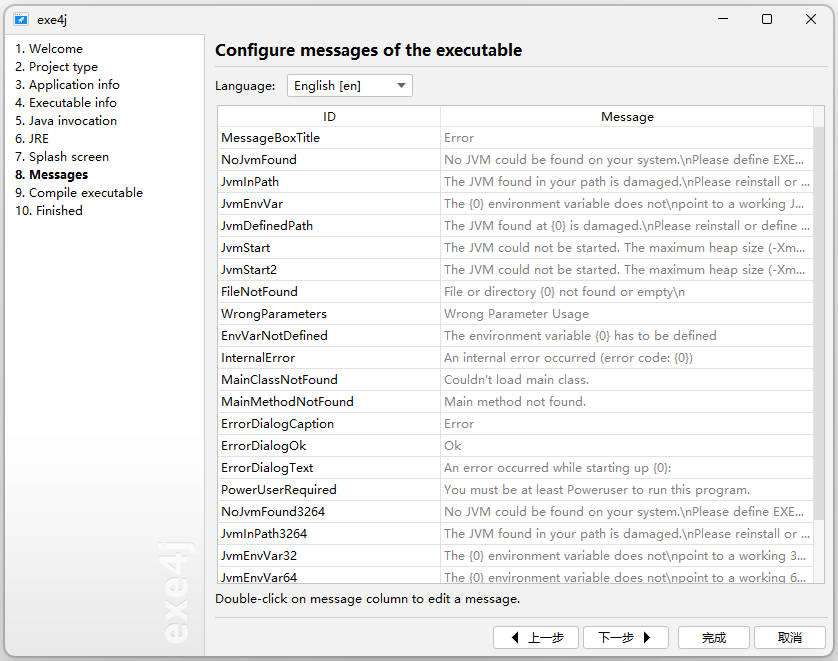Select the JvmStart ID cell
The height and width of the screenshot is (661, 838).
tap(329, 248)
